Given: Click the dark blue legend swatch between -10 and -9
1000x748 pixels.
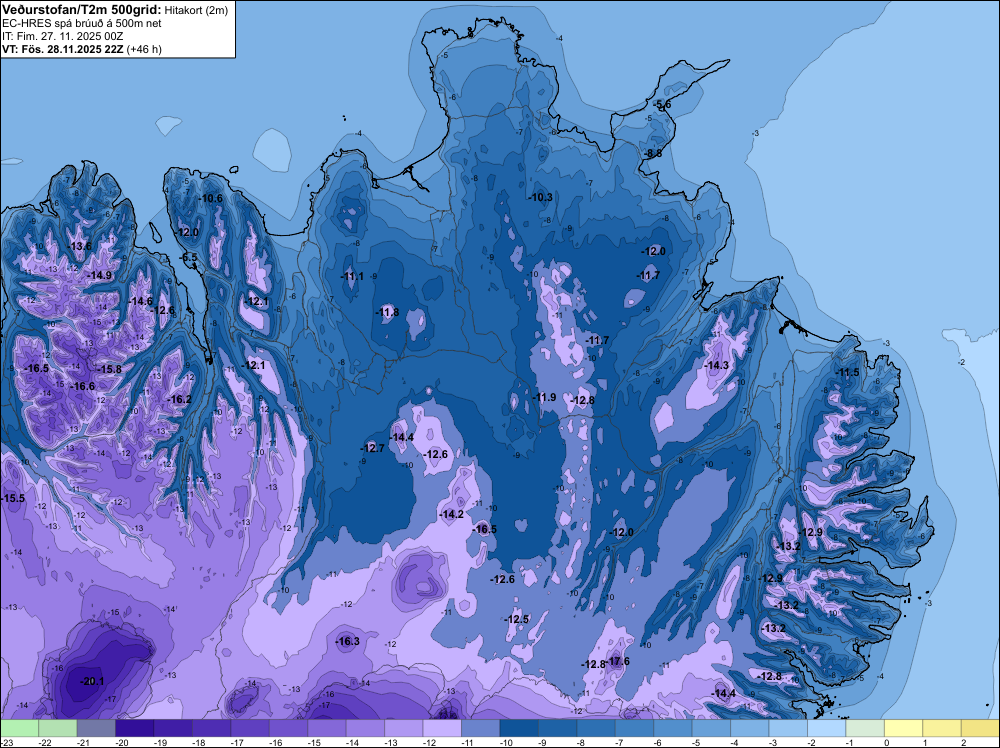Looking at the screenshot, I should (x=518, y=728).
